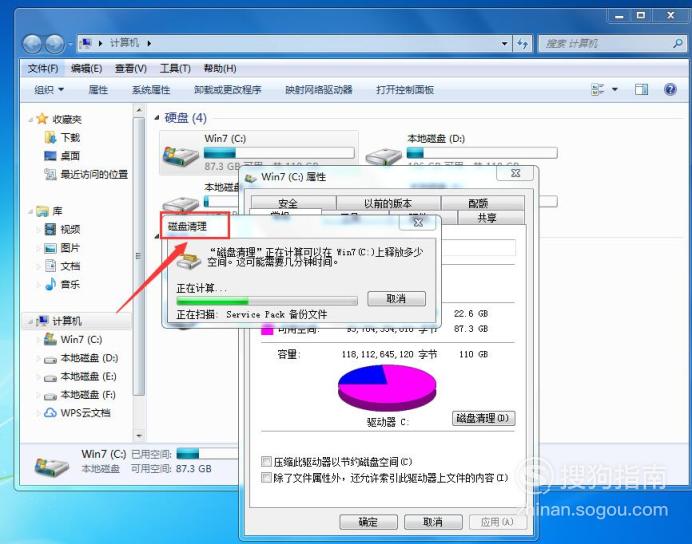Click the Back navigation arrow in Explorer
692x544 pixels.
point(32,44)
